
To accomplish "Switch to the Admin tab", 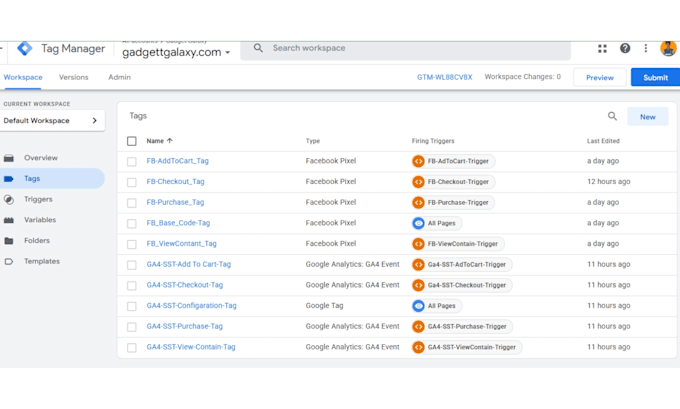I will 119,77.
